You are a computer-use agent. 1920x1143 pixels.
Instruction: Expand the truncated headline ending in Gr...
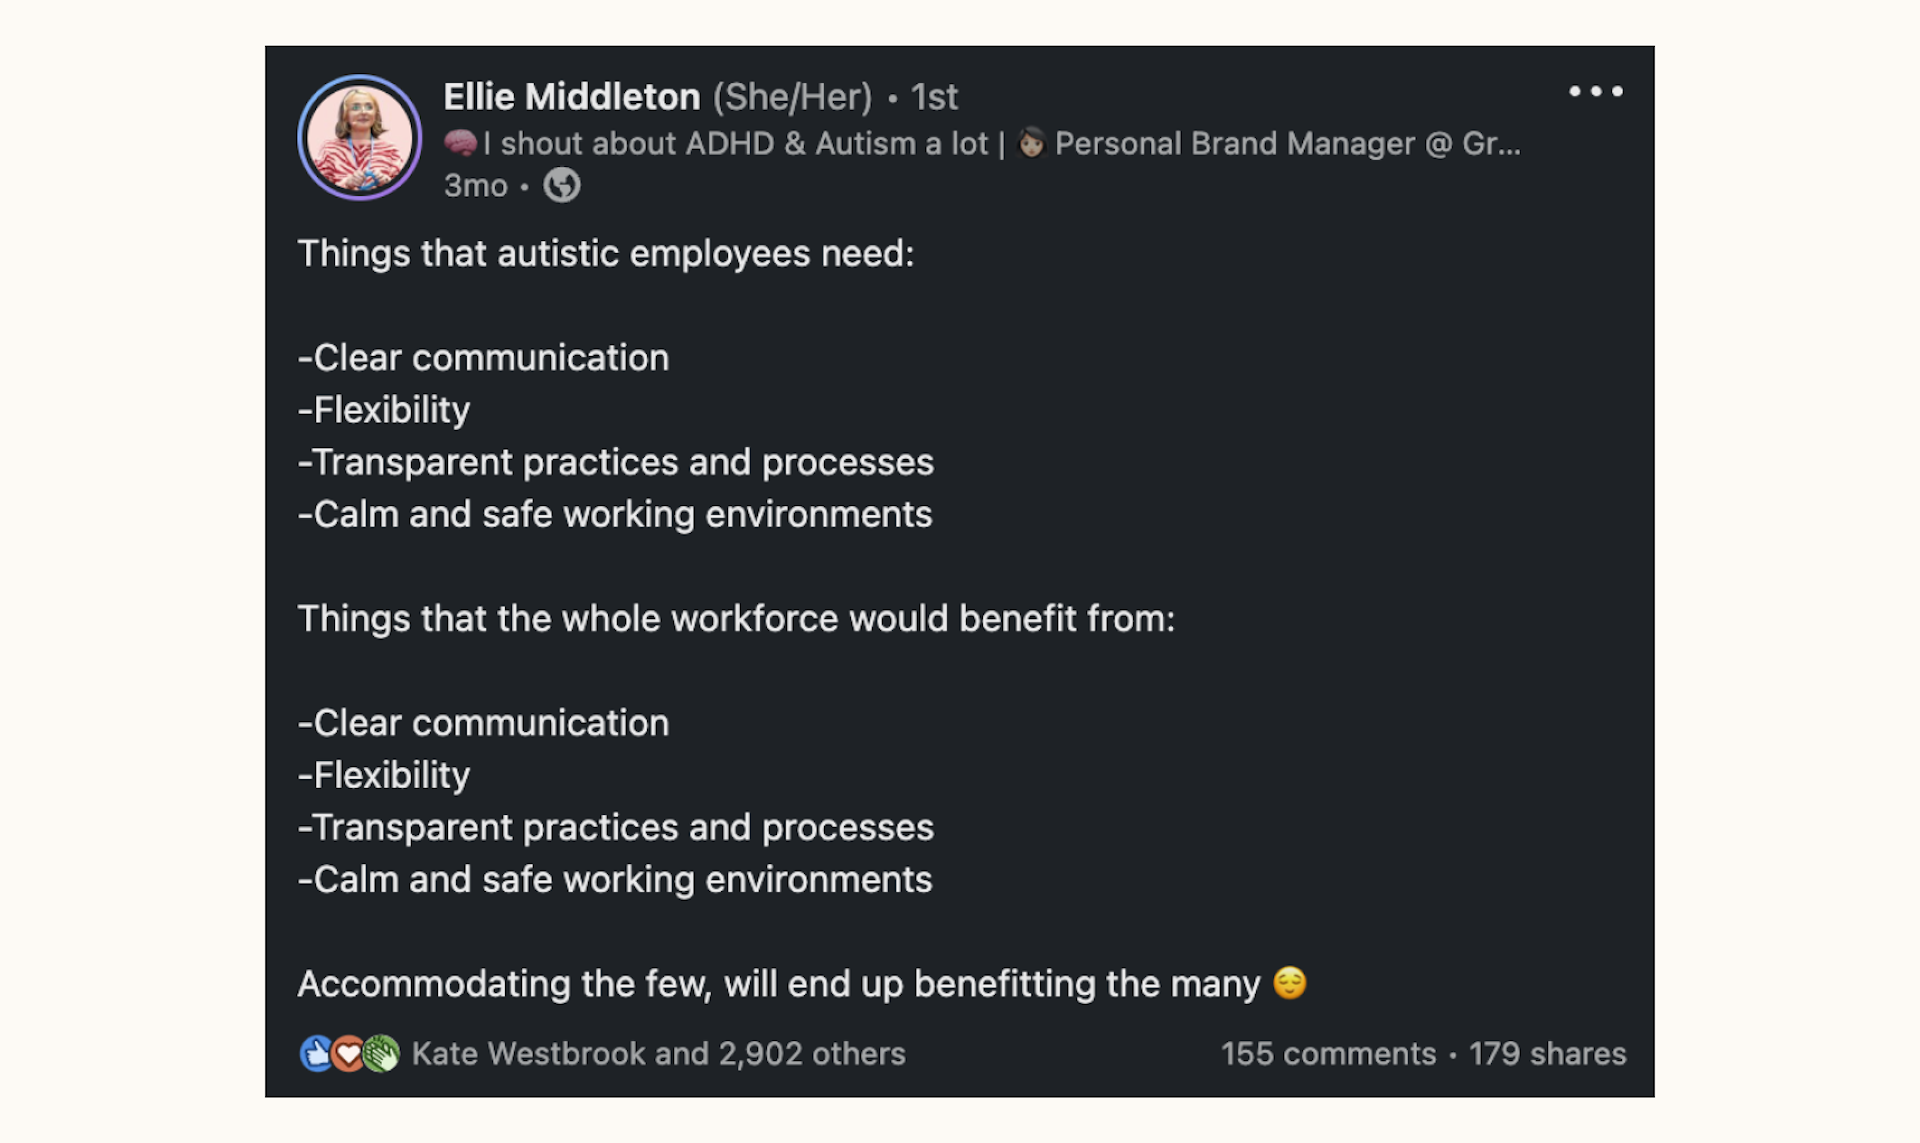pos(1500,143)
